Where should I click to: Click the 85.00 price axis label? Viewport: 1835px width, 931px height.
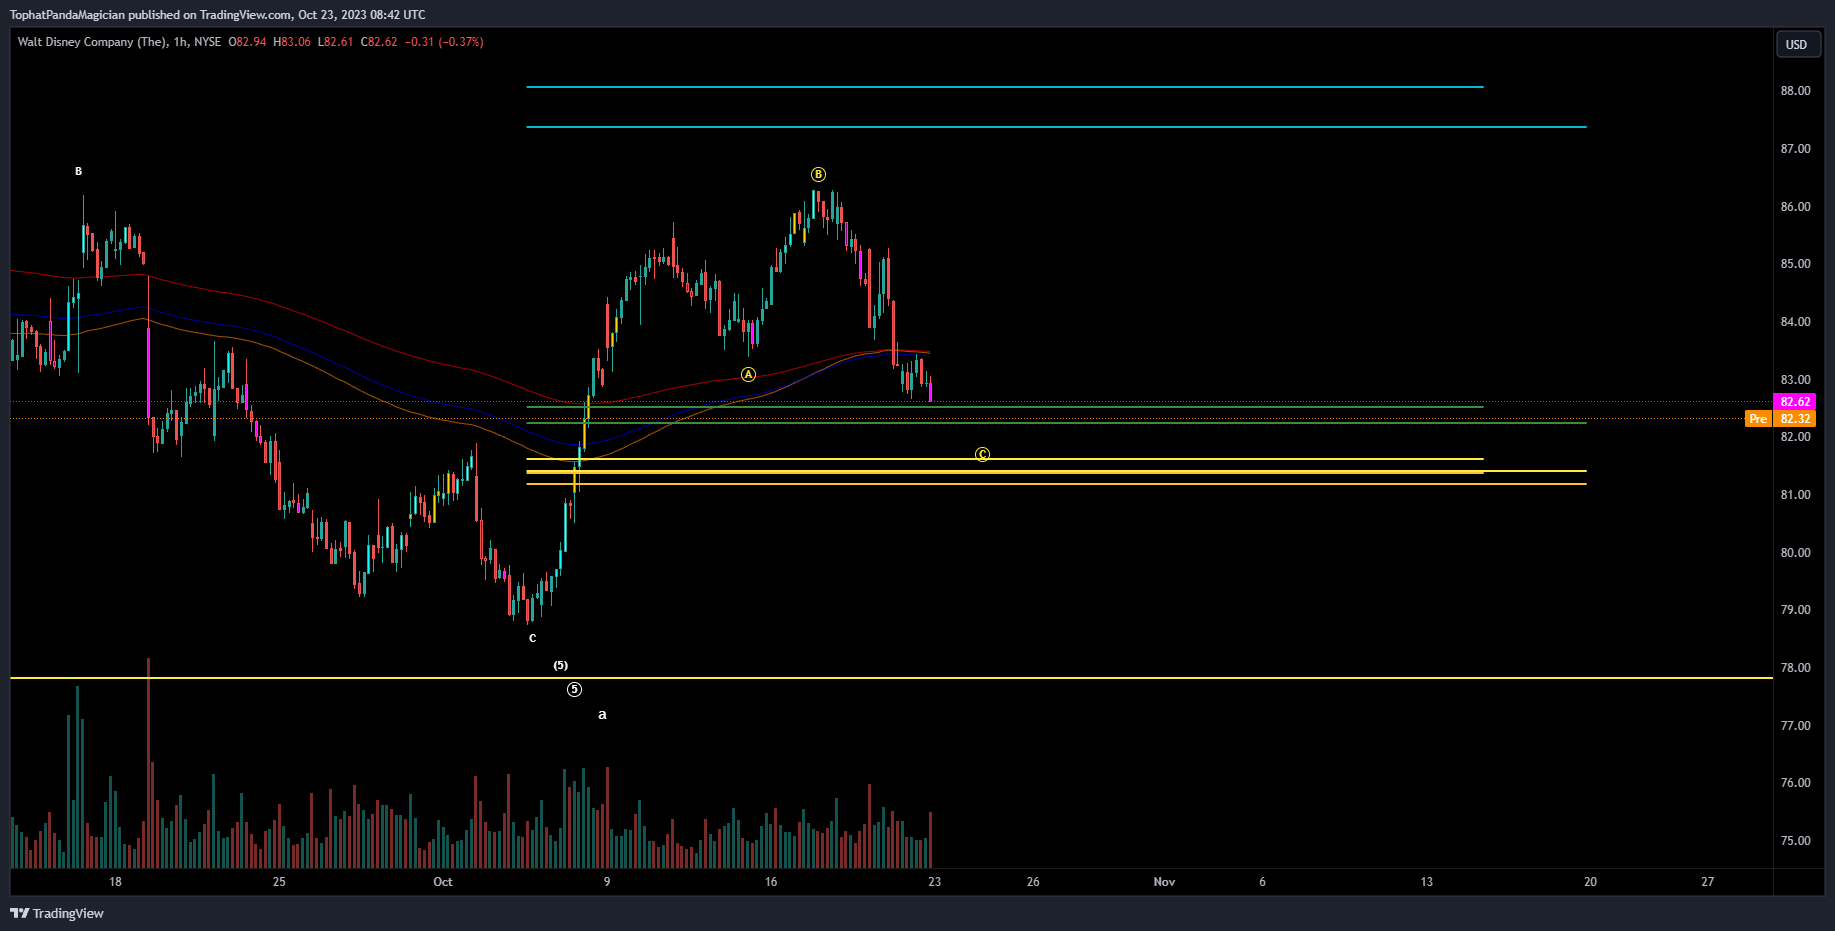click(1795, 264)
